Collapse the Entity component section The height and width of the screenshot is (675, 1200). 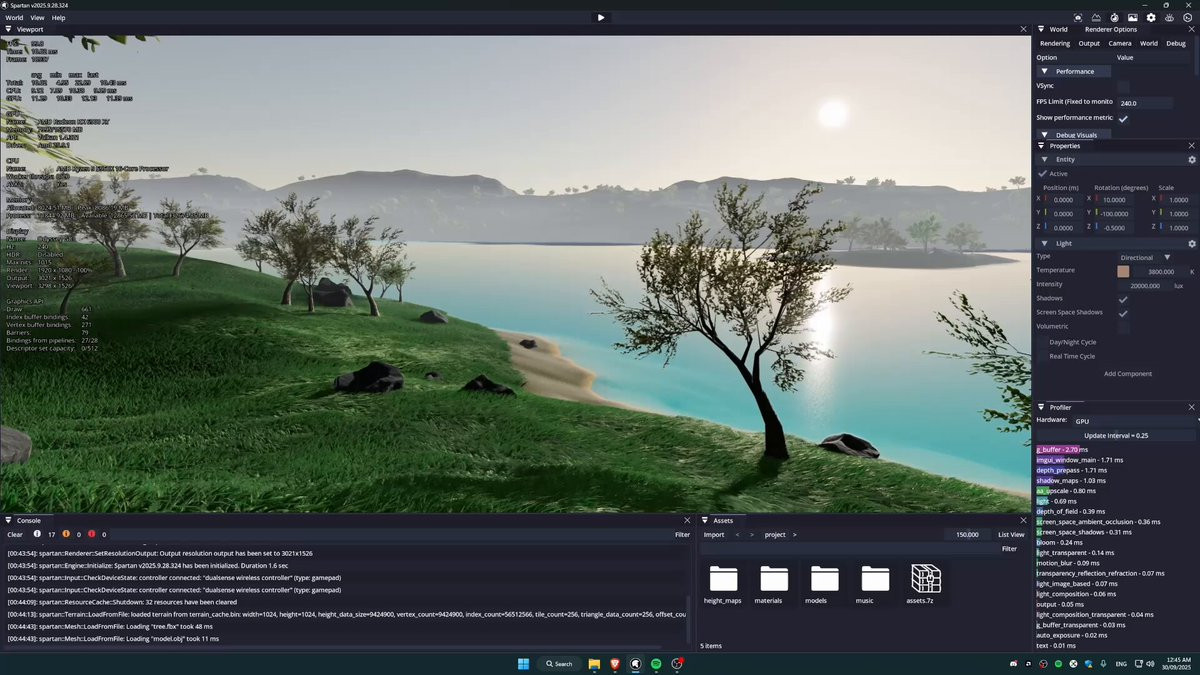[1045, 160]
